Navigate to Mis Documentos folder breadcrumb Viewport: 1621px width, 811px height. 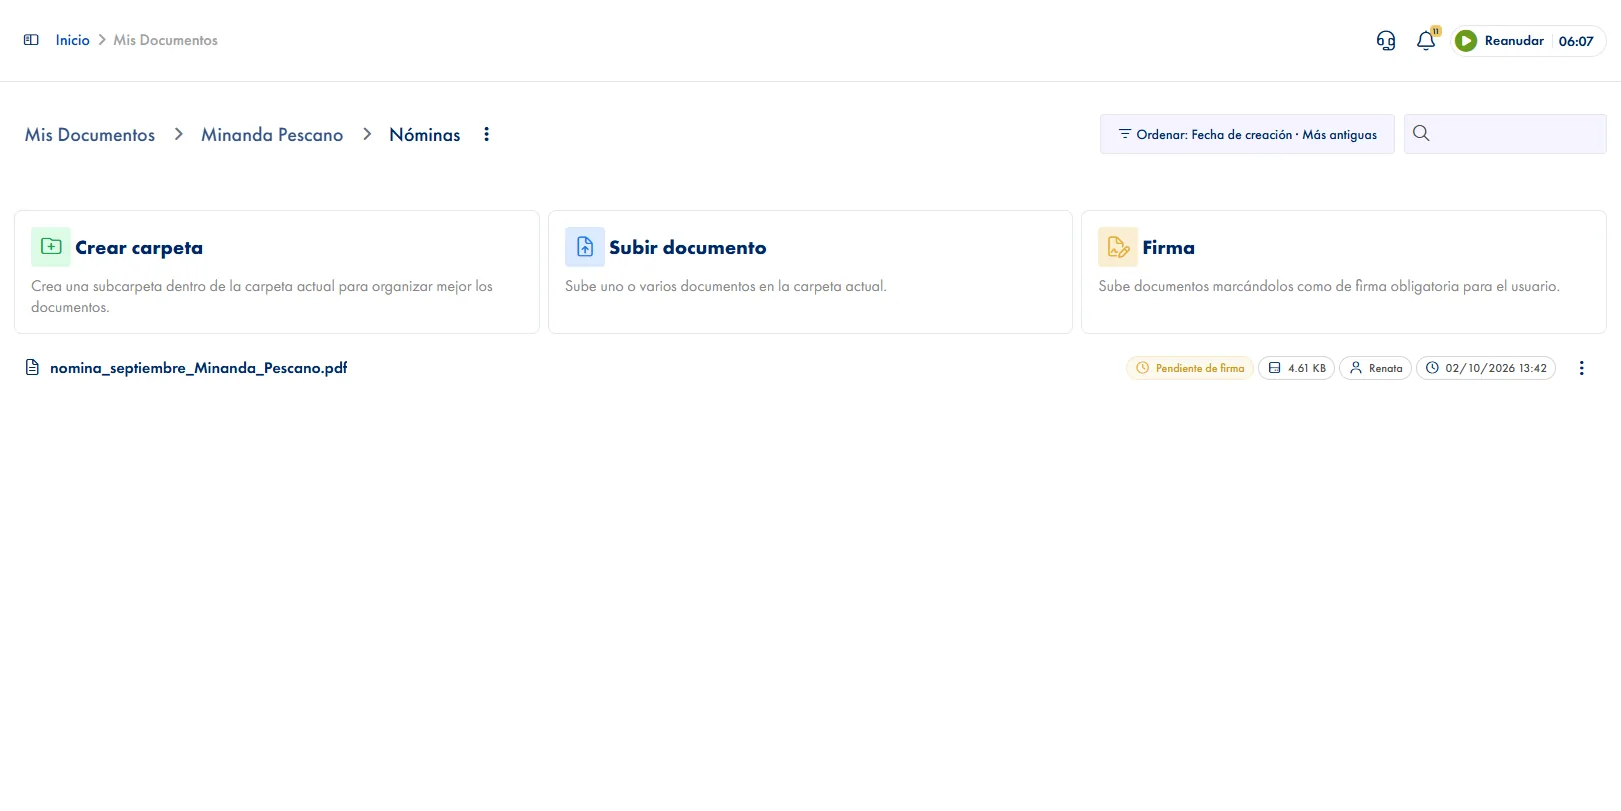point(90,134)
